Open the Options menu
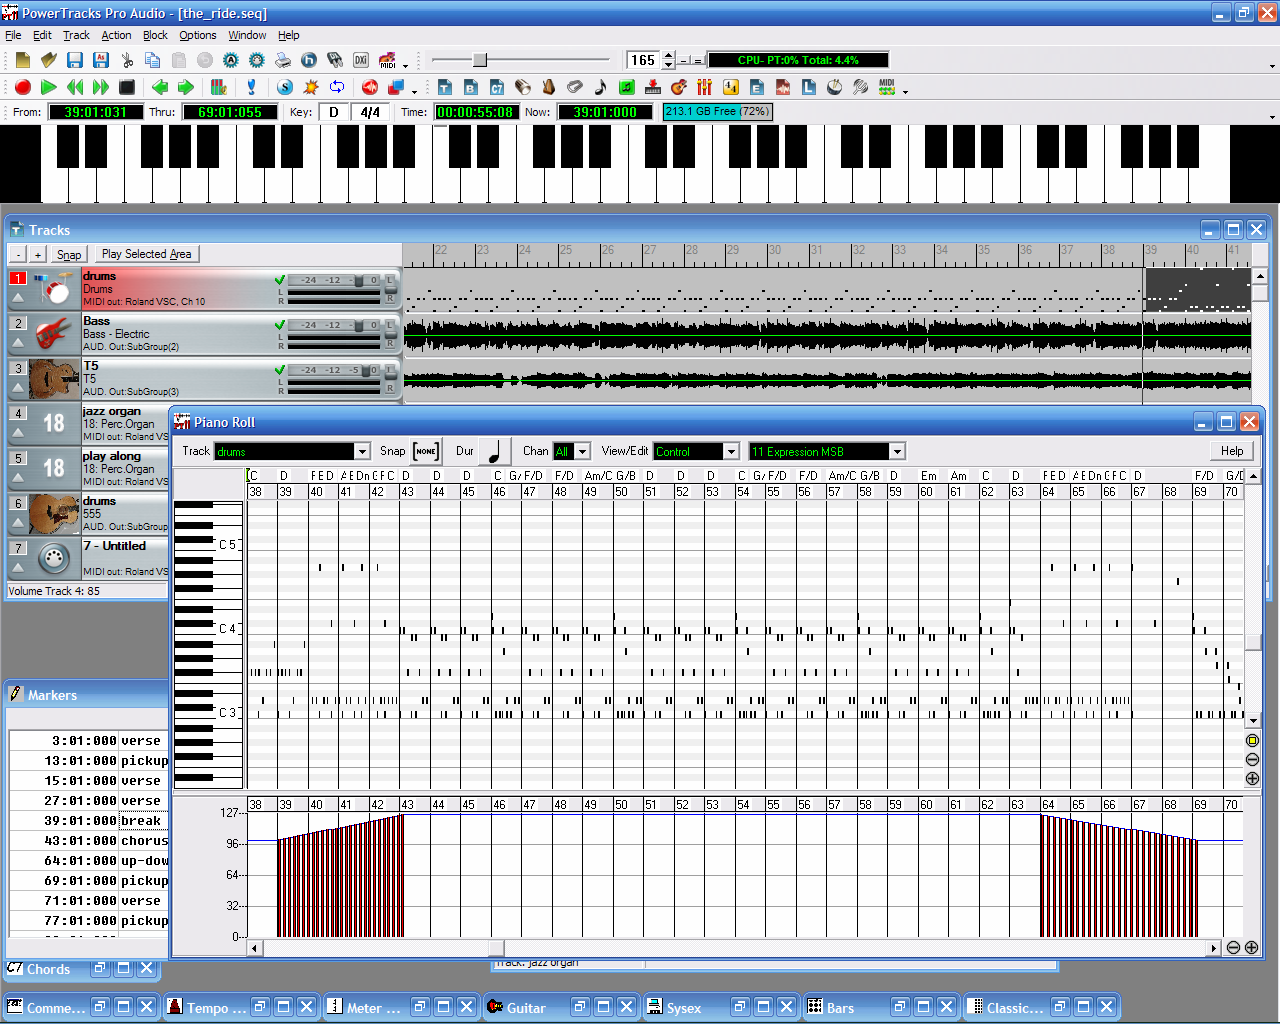 (198, 35)
